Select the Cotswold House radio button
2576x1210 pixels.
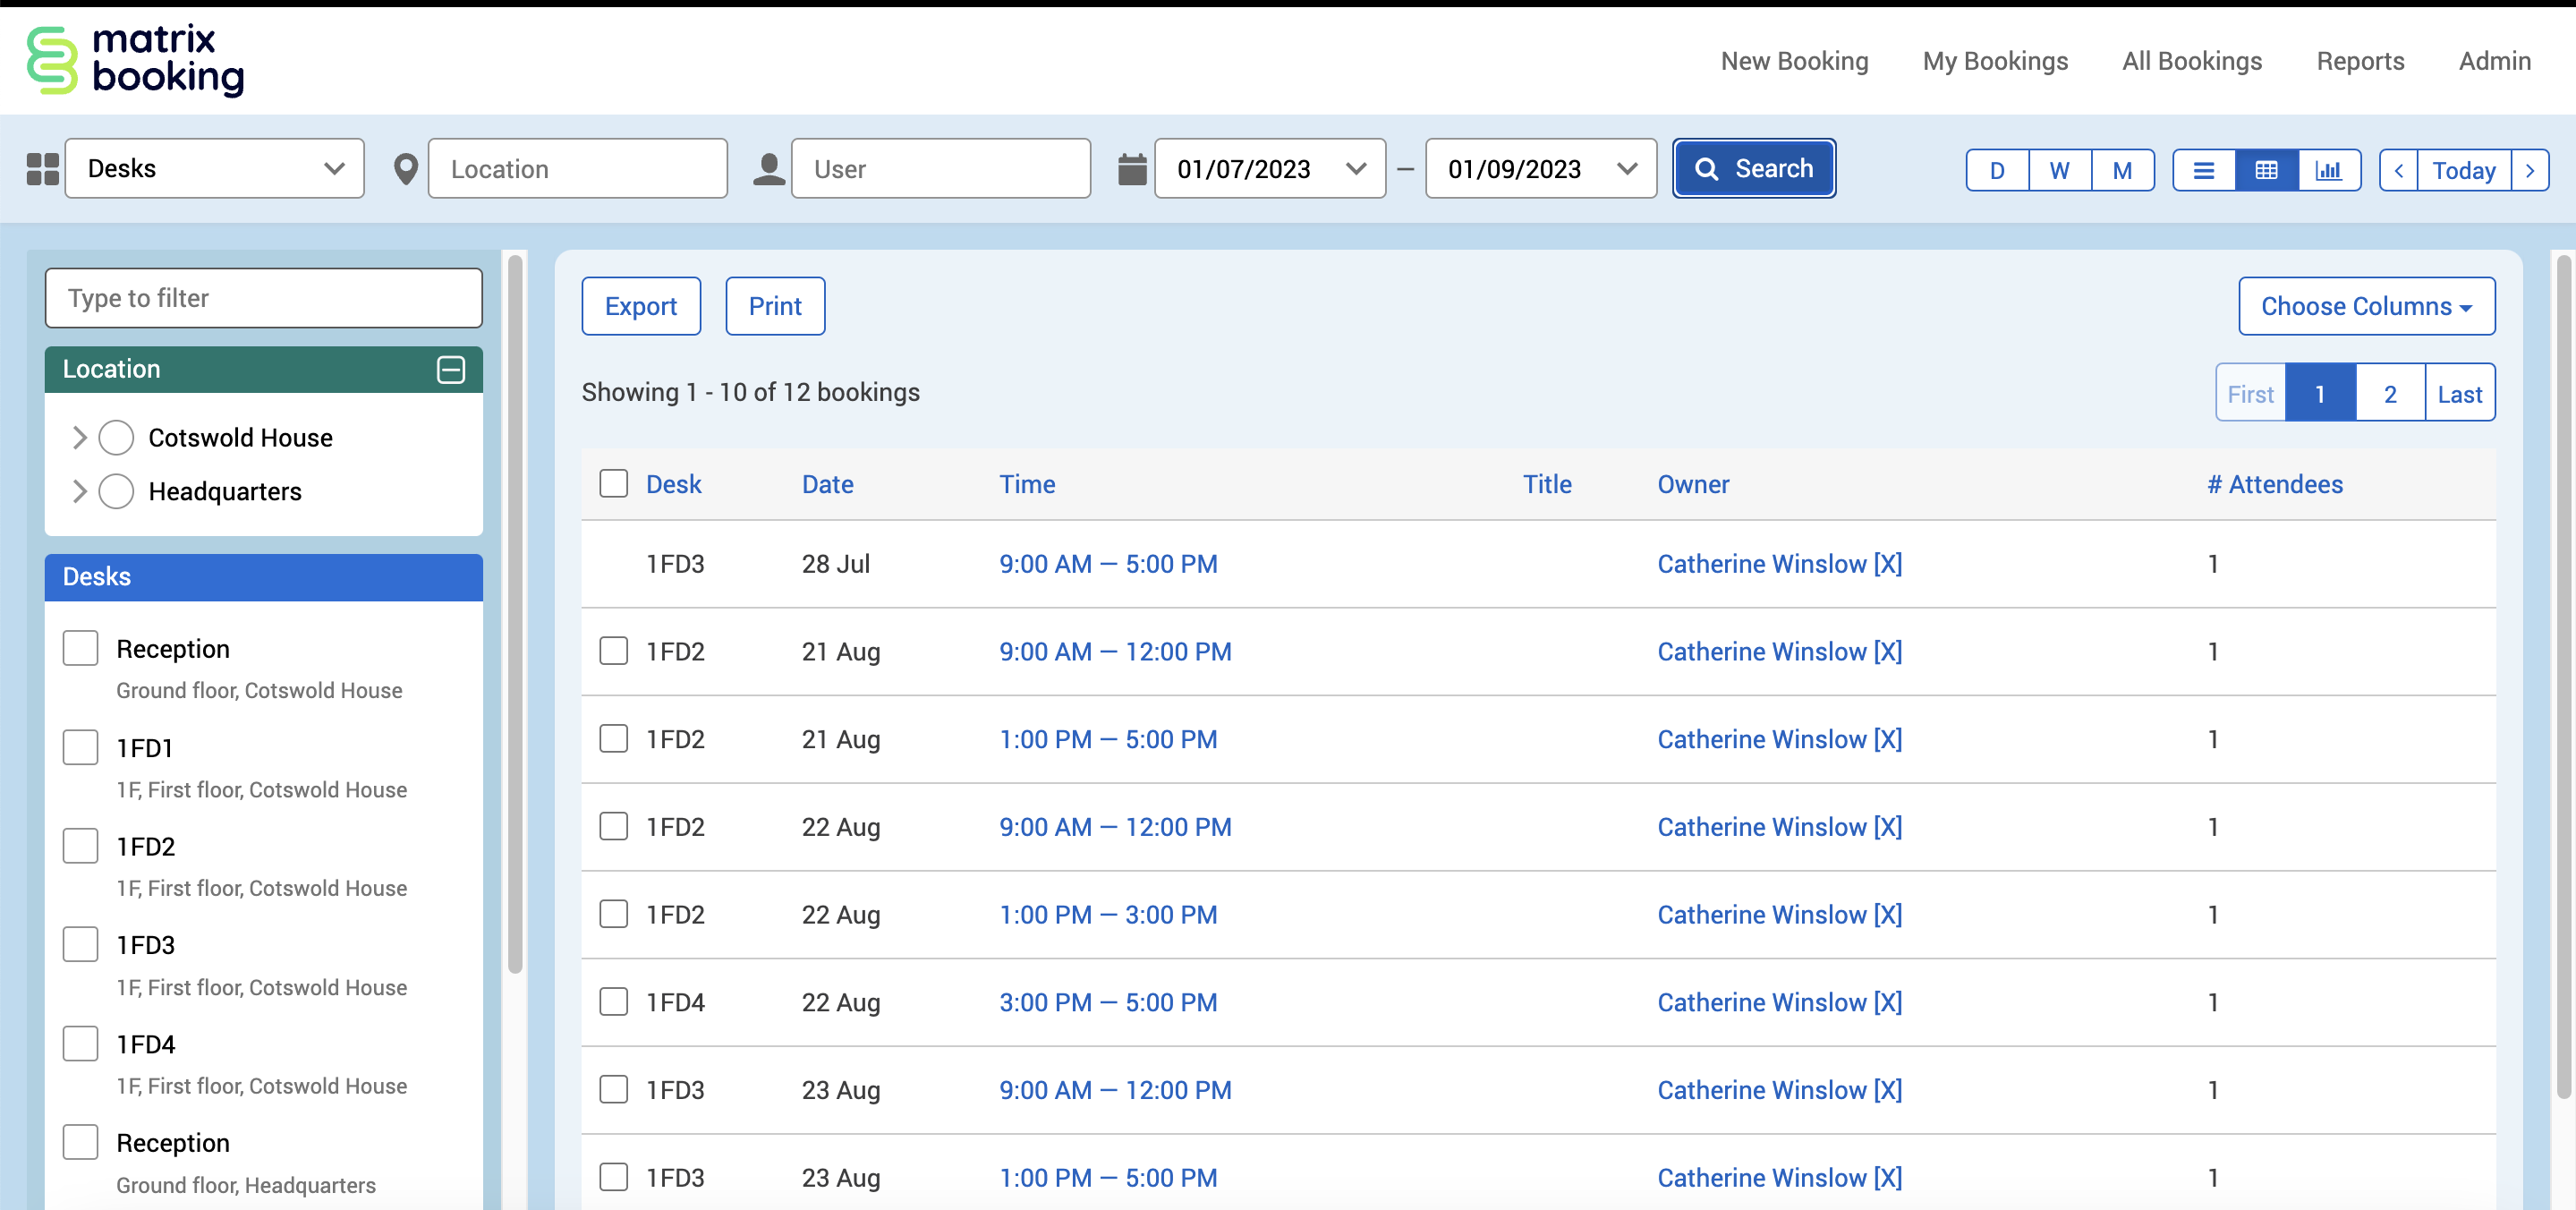[x=116, y=438]
